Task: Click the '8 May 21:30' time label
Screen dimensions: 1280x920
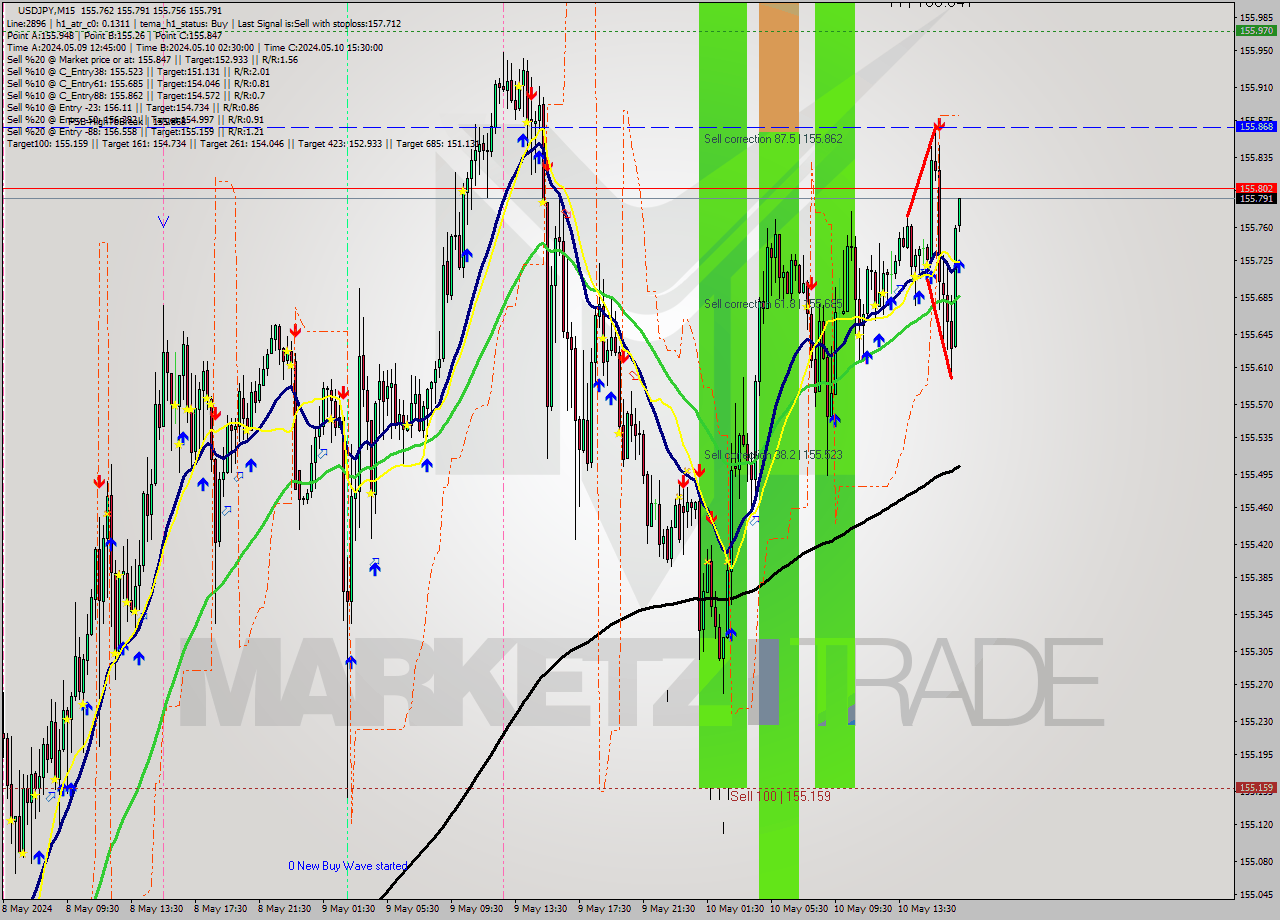Action: tap(285, 909)
